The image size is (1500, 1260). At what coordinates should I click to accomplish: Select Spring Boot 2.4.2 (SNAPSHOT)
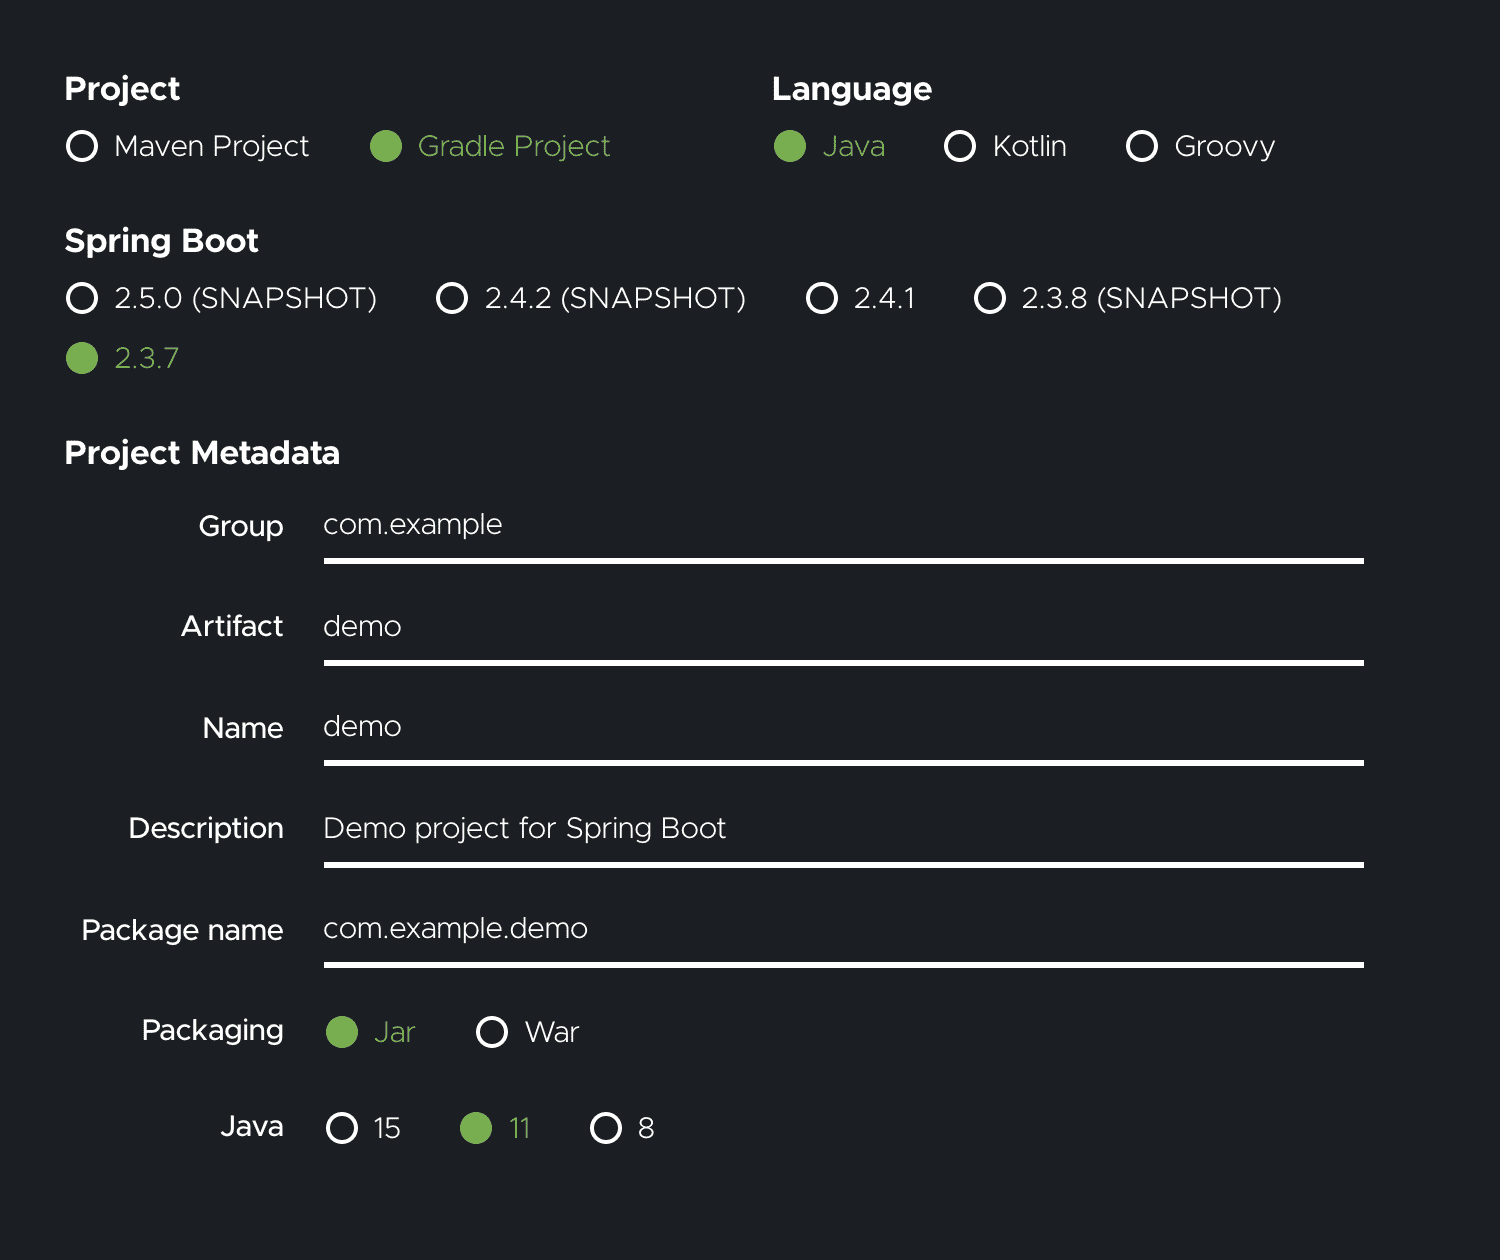tap(591, 298)
